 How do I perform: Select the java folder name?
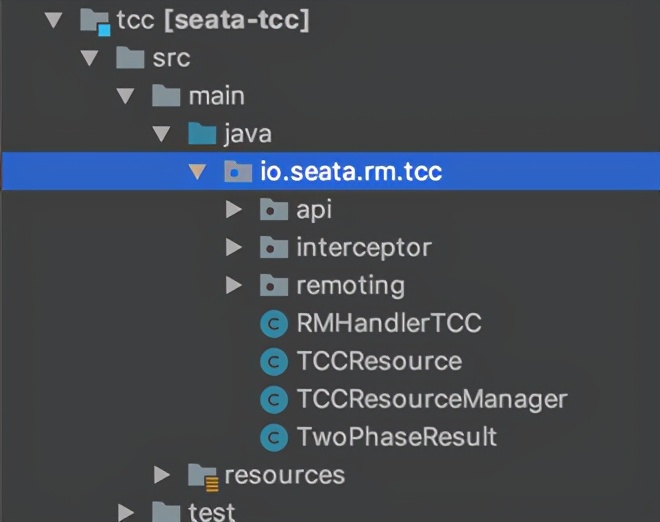pos(248,135)
